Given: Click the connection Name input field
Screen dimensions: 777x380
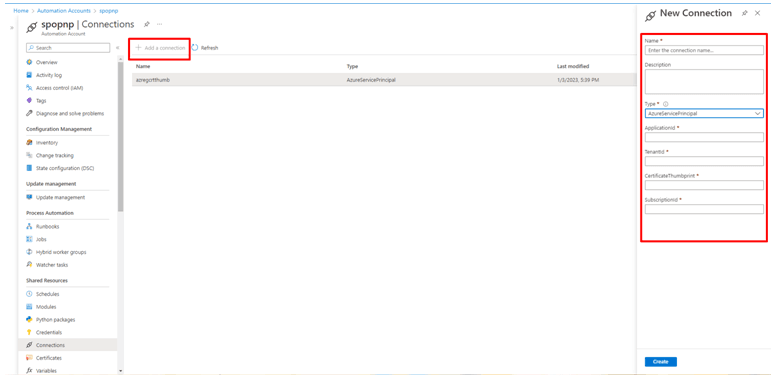Looking at the screenshot, I should pyautogui.click(x=704, y=50).
